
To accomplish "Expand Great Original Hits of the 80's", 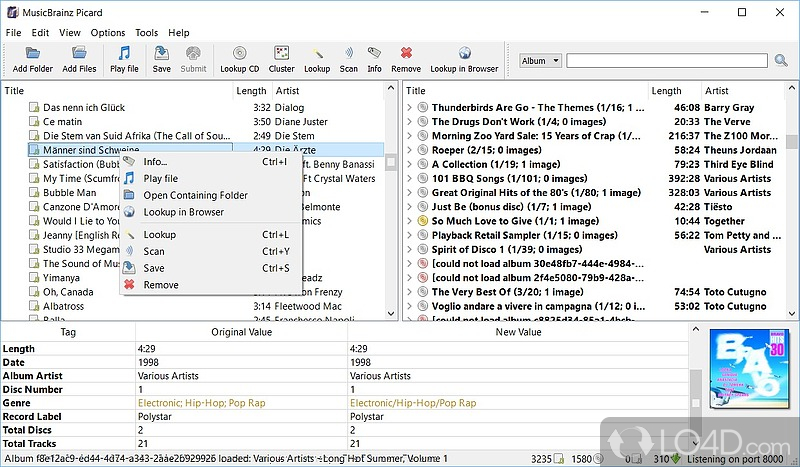I will coord(409,193).
